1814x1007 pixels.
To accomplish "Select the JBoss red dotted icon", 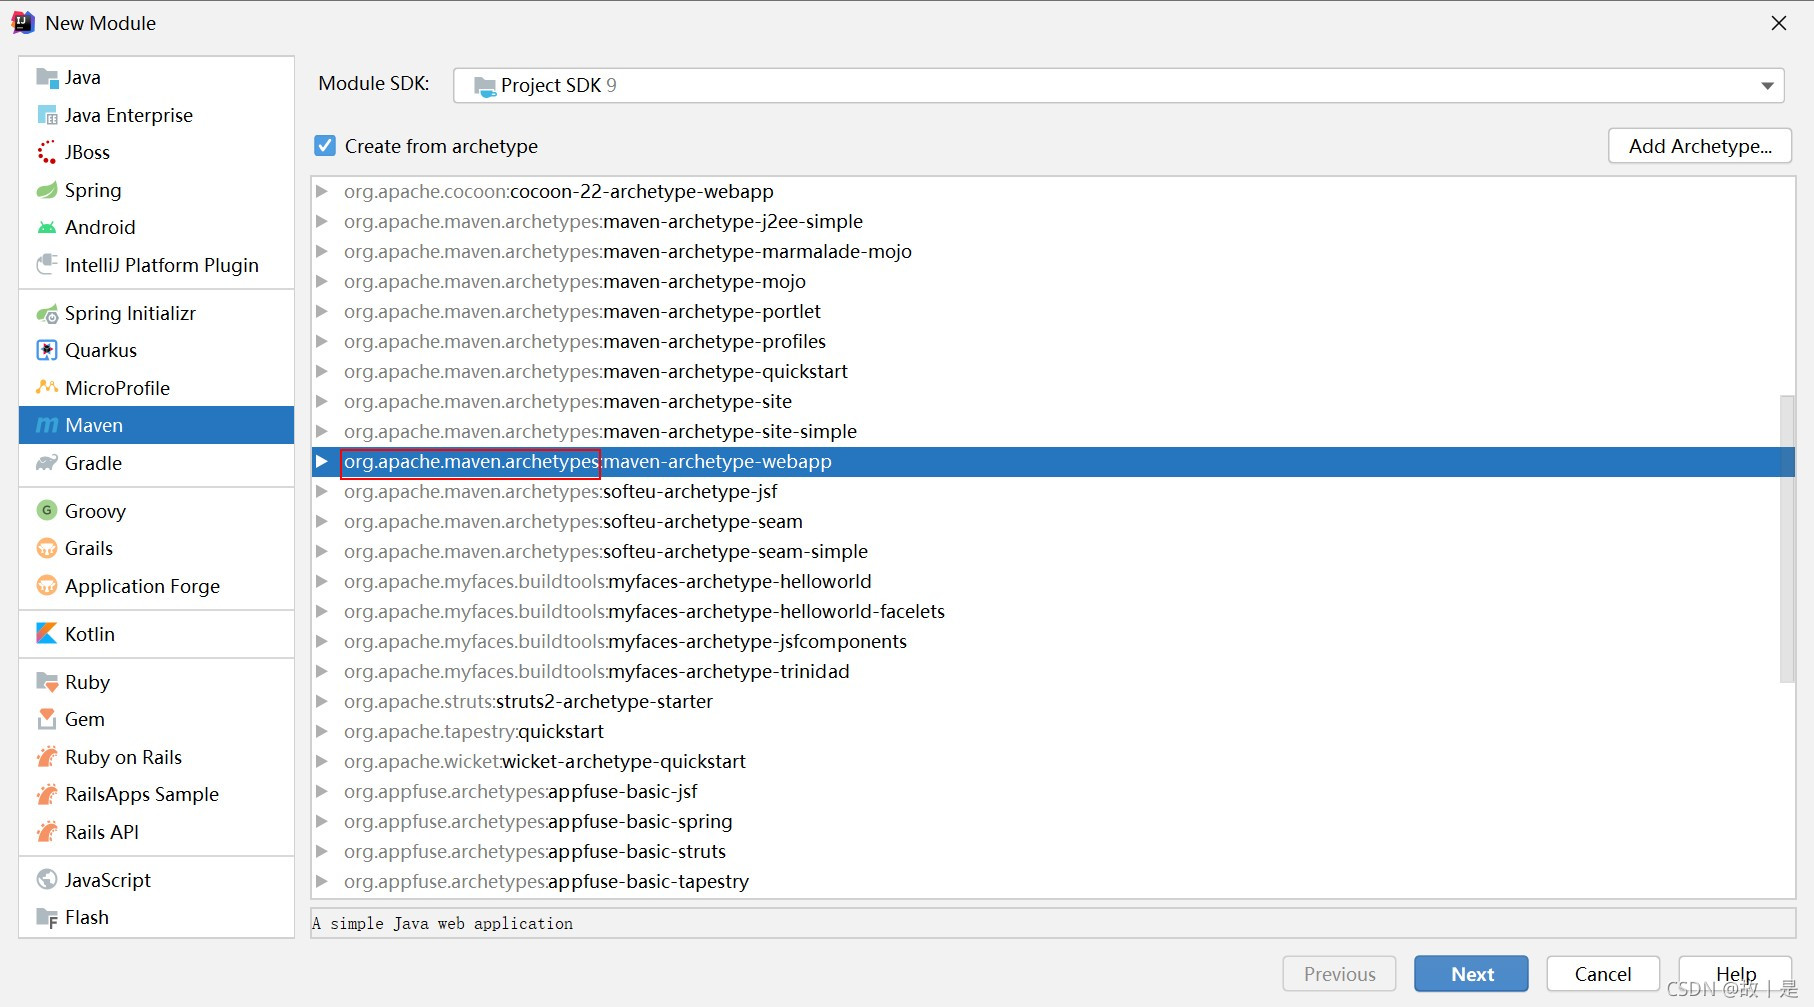I will [47, 152].
